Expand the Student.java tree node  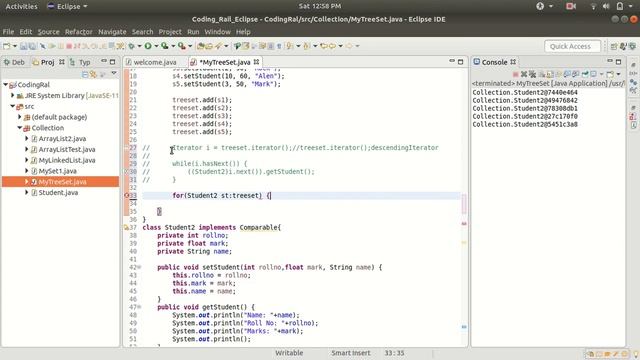(x=27, y=192)
